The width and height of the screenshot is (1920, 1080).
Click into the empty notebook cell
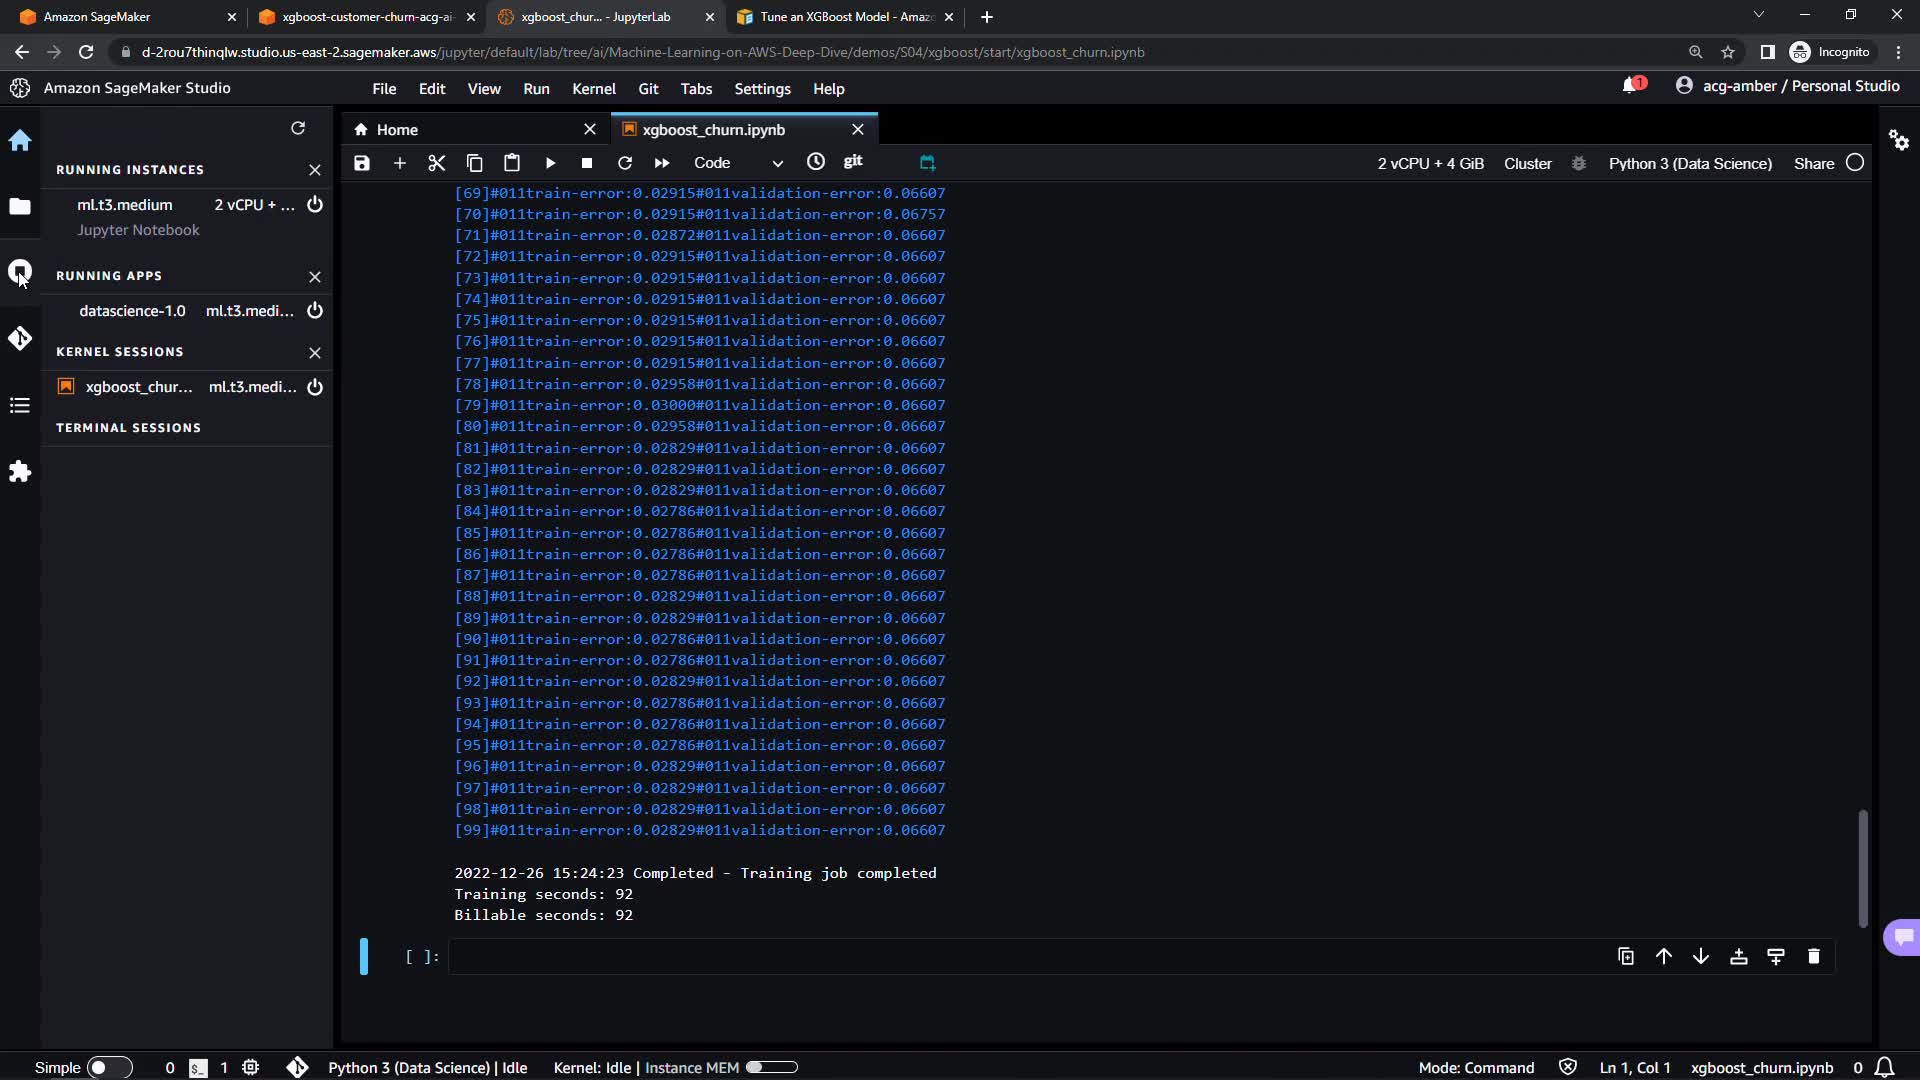[x=1000, y=957]
